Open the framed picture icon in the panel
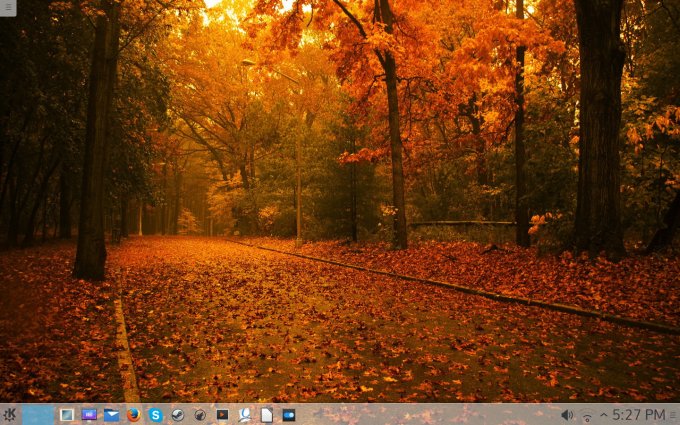This screenshot has width=680, height=425. 67,415
